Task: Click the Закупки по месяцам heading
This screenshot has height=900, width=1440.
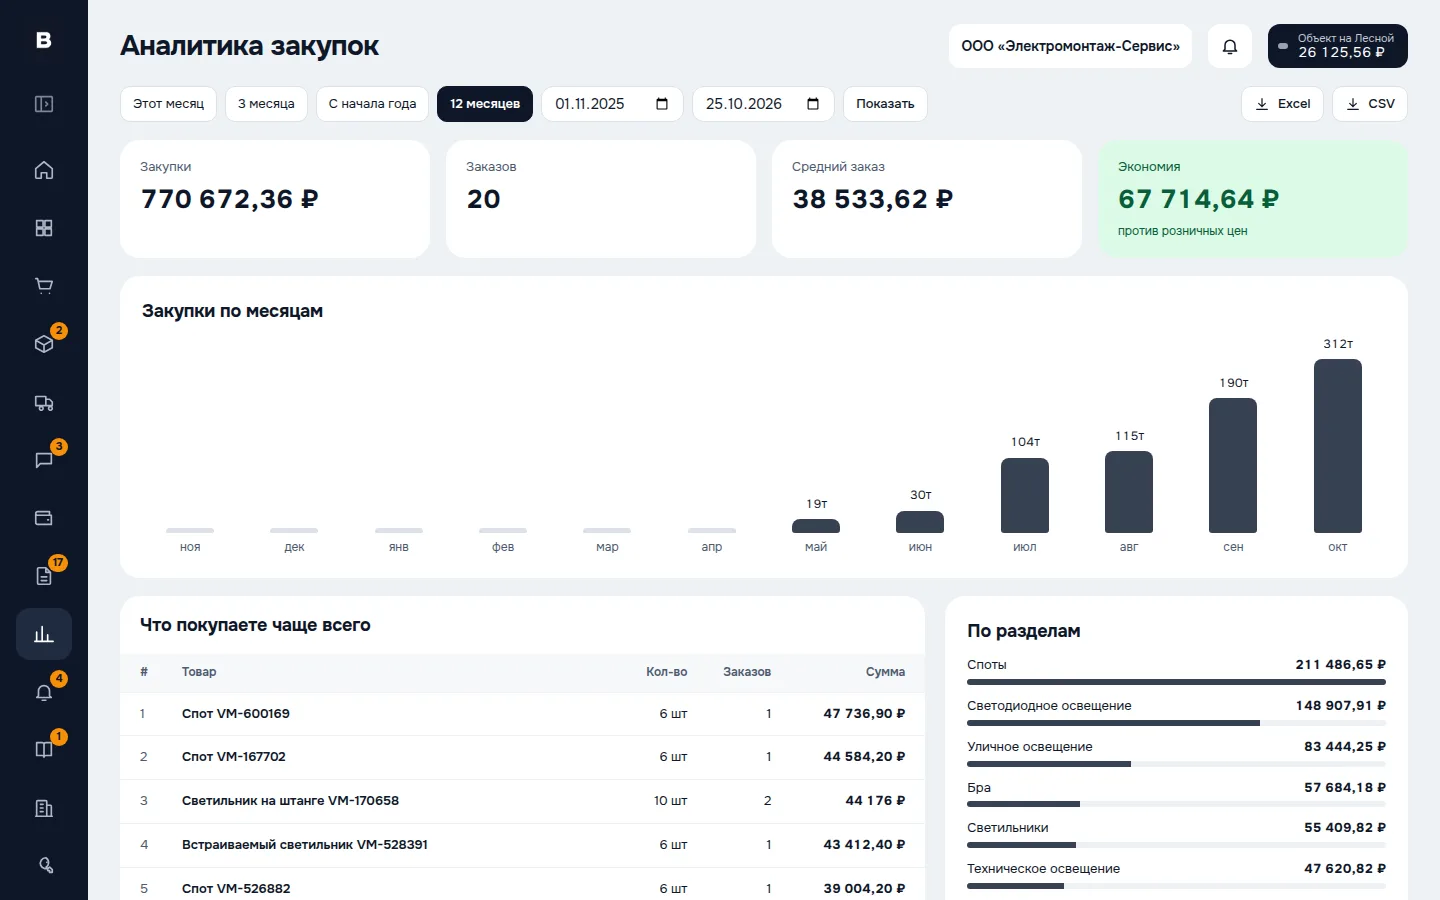Action: (x=232, y=311)
